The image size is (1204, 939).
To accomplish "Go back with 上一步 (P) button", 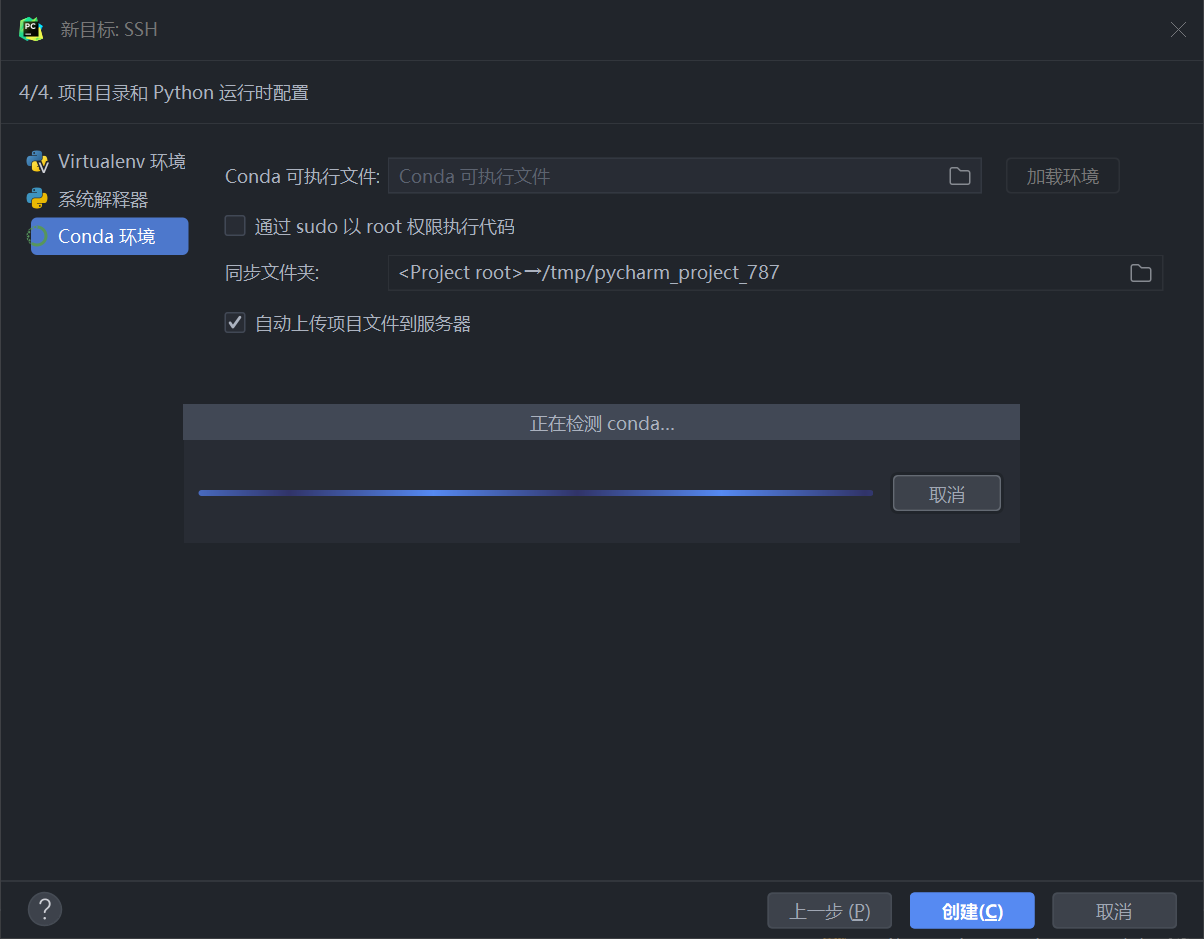I will [829, 911].
